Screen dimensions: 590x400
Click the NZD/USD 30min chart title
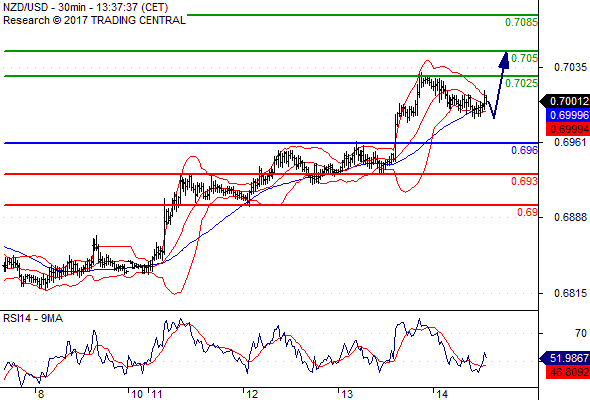(x=86, y=7)
